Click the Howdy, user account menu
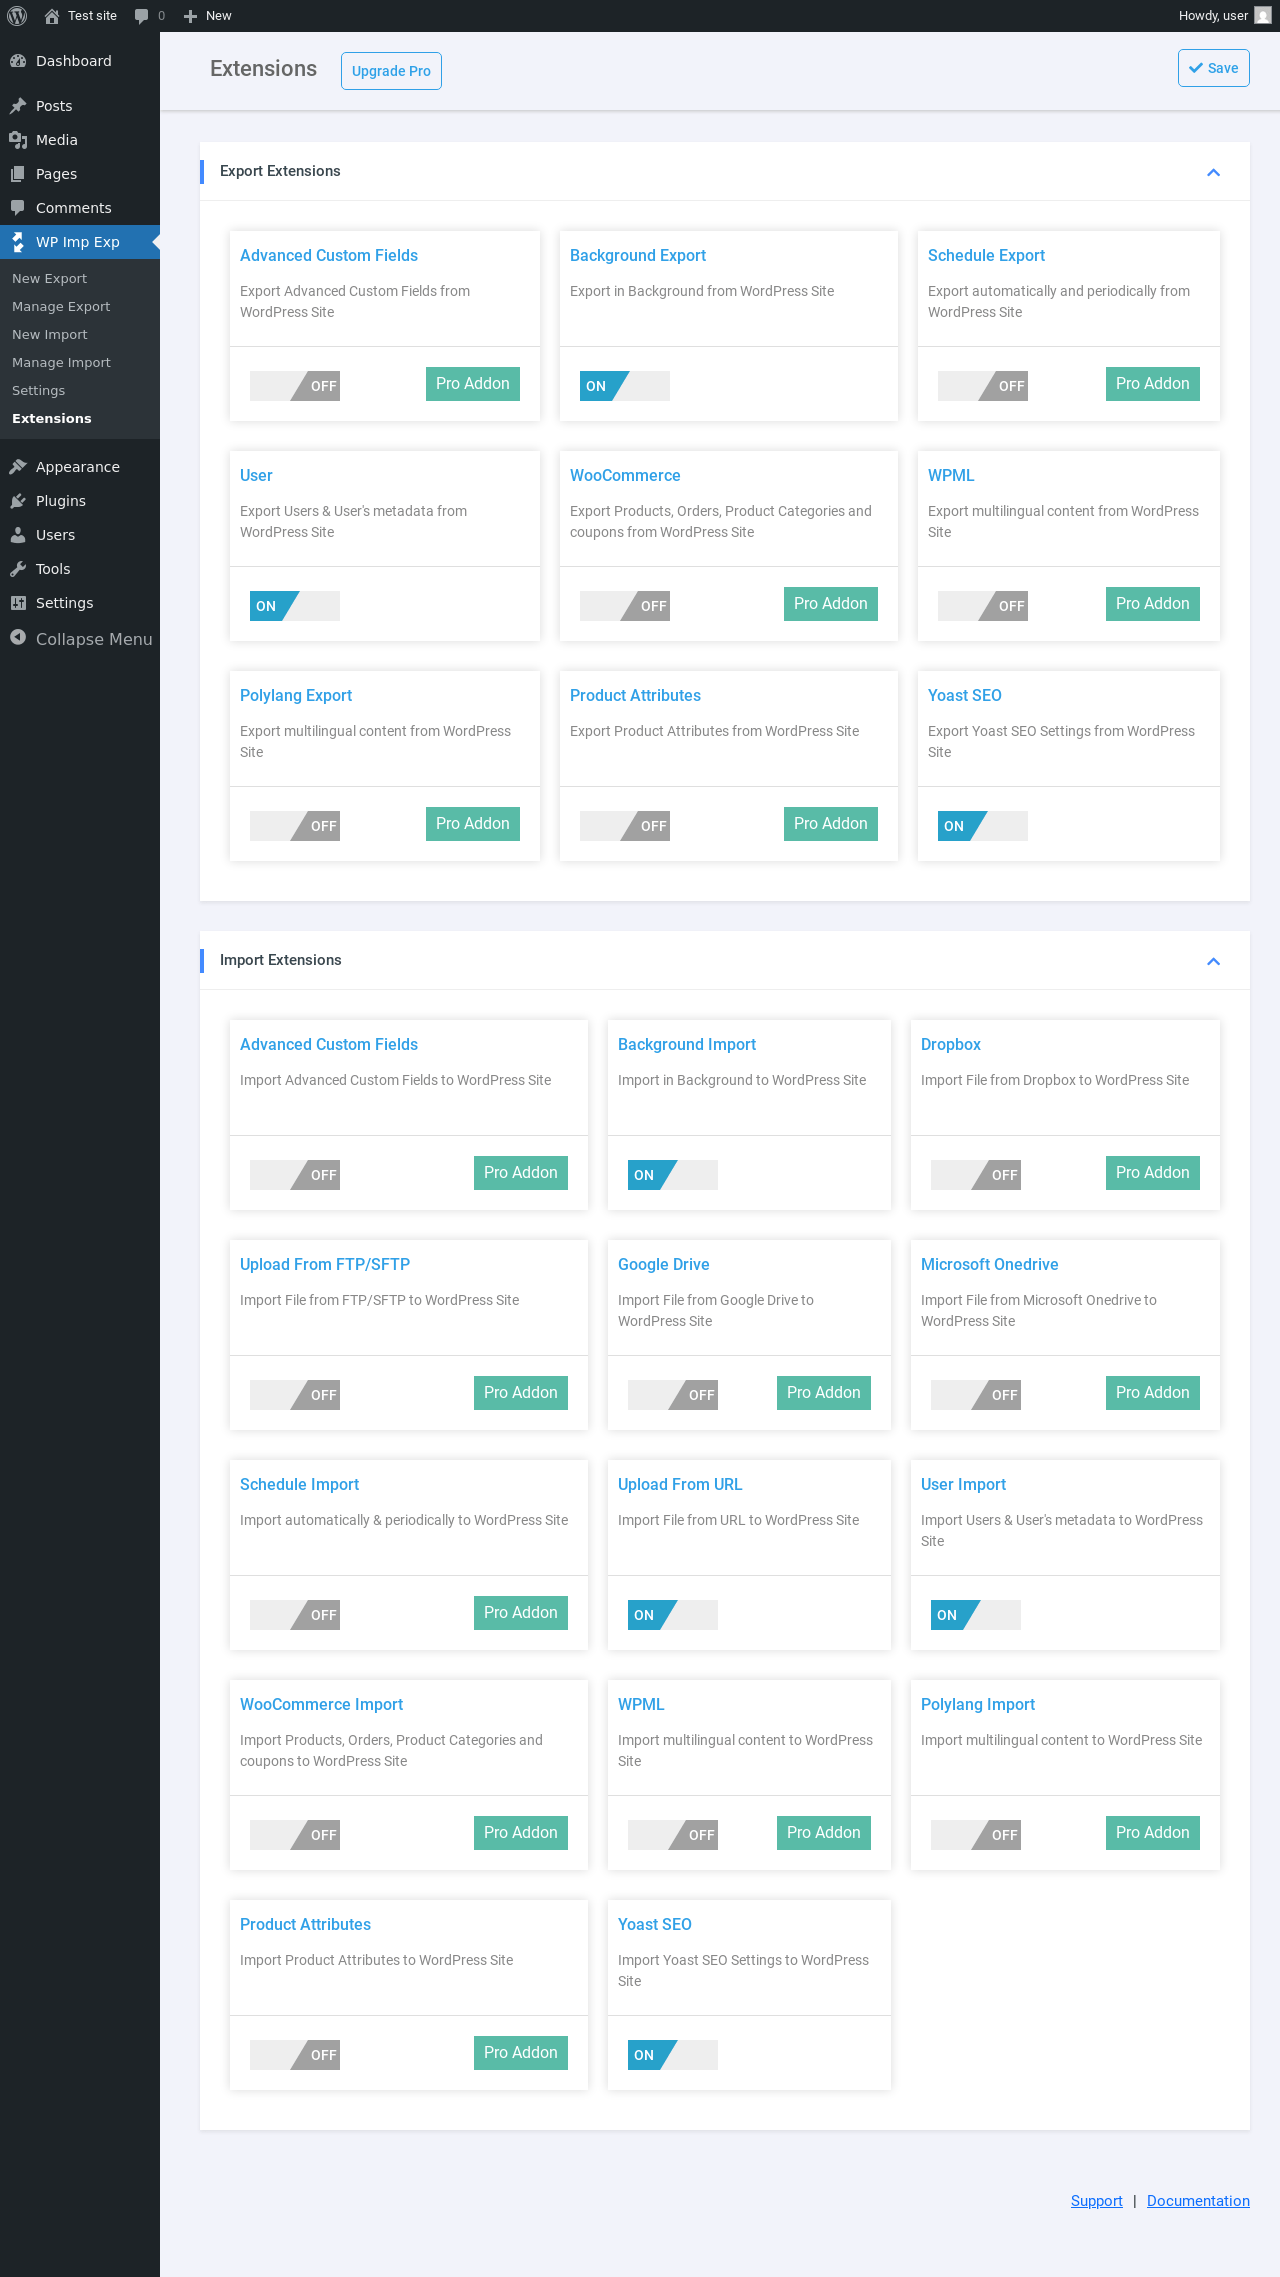The width and height of the screenshot is (1280, 2277). 1224,16
